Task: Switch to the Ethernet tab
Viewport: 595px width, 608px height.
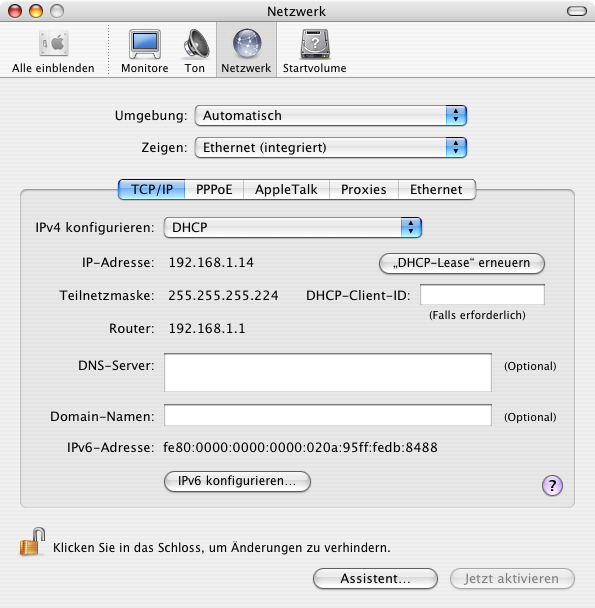Action: click(x=436, y=190)
